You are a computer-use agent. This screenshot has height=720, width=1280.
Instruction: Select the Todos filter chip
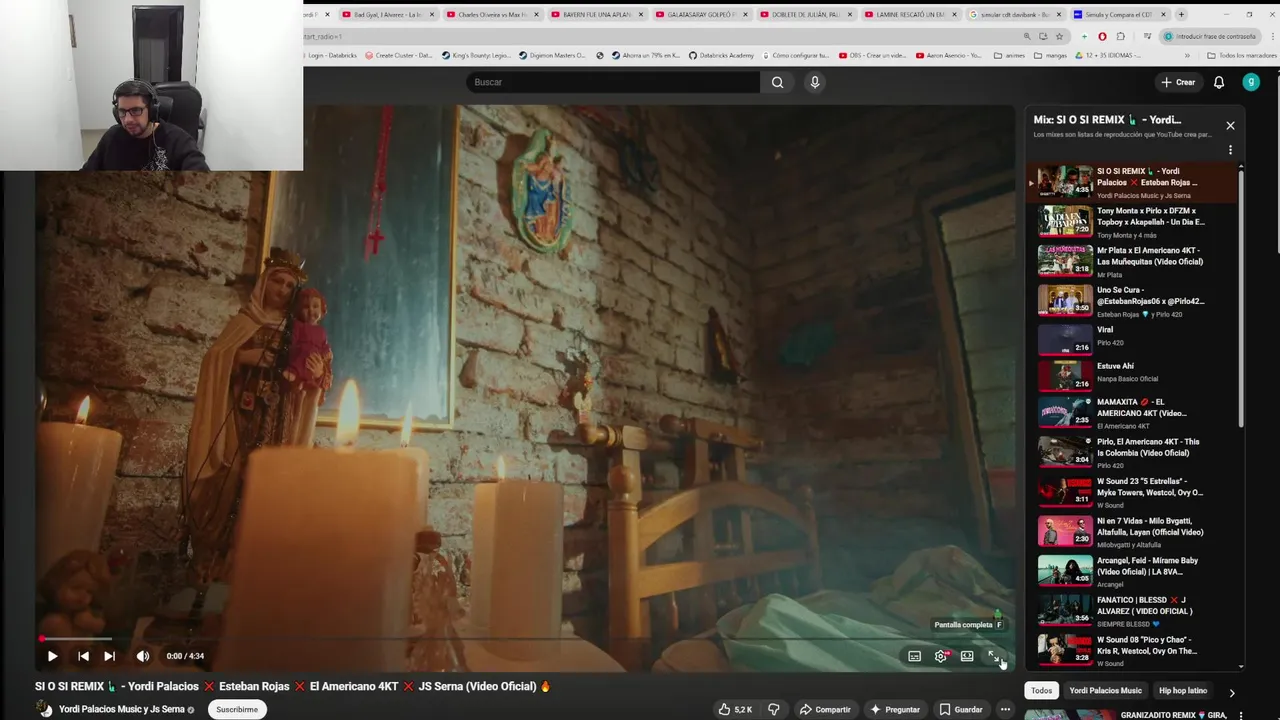[1041, 690]
